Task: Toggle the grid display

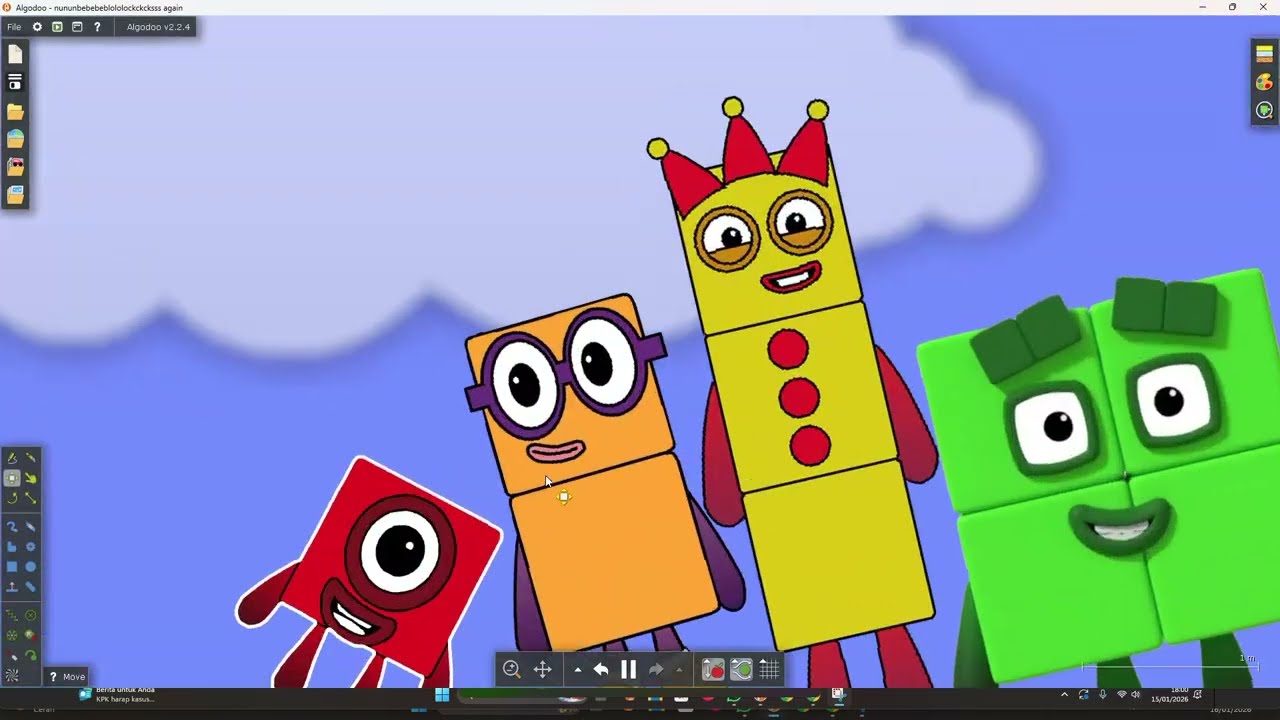Action: [x=769, y=669]
